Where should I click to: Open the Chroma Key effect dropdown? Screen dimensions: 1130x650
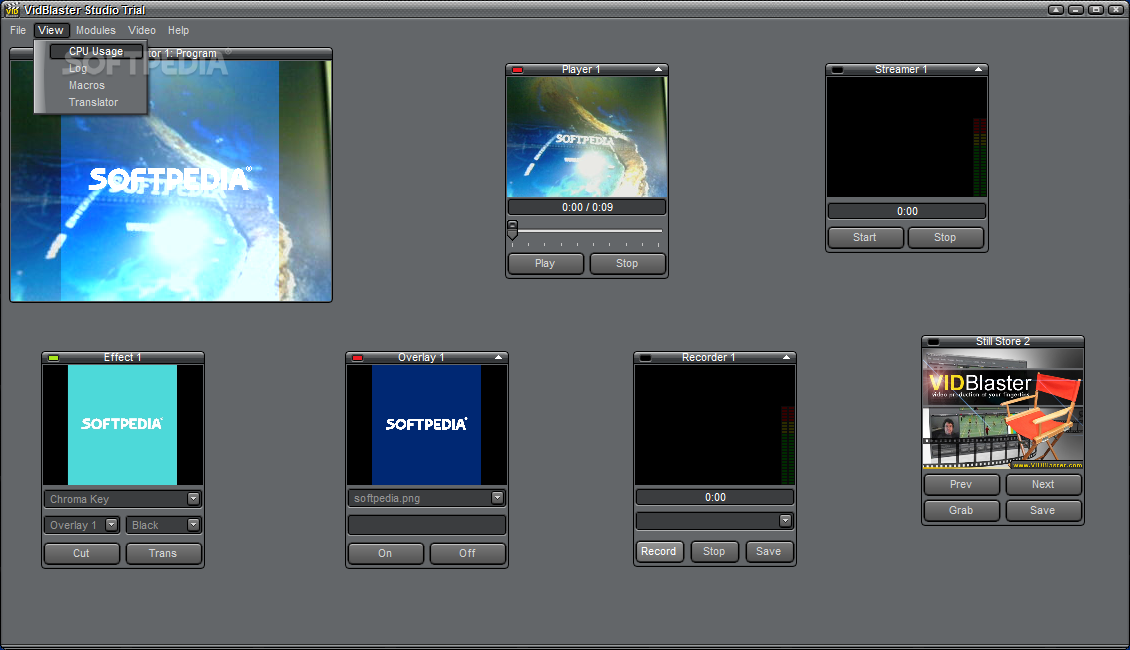193,499
